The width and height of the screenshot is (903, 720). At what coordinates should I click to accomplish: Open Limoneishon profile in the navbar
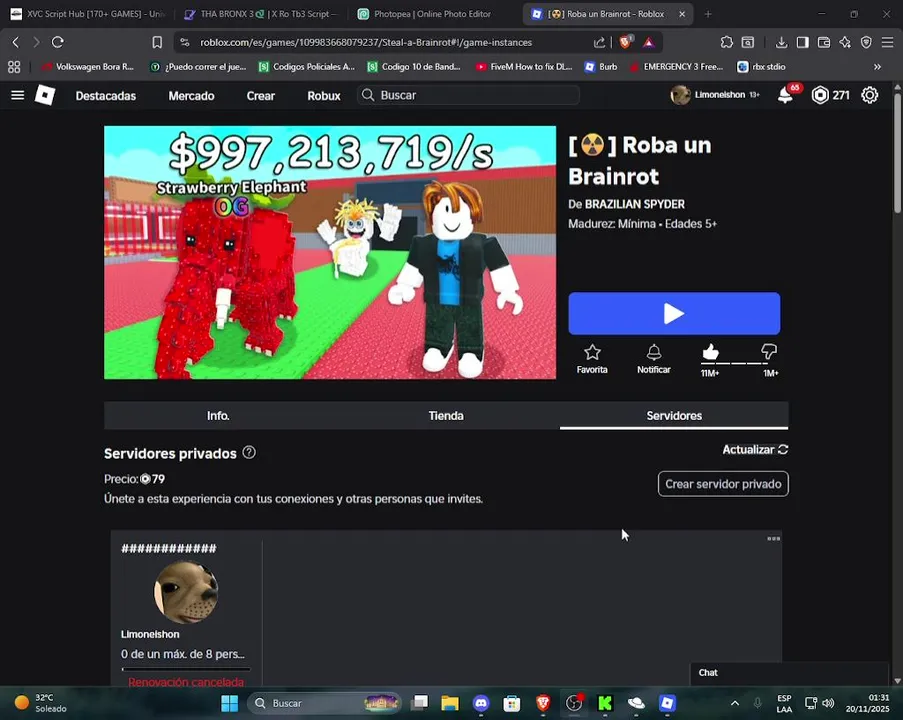click(715, 94)
